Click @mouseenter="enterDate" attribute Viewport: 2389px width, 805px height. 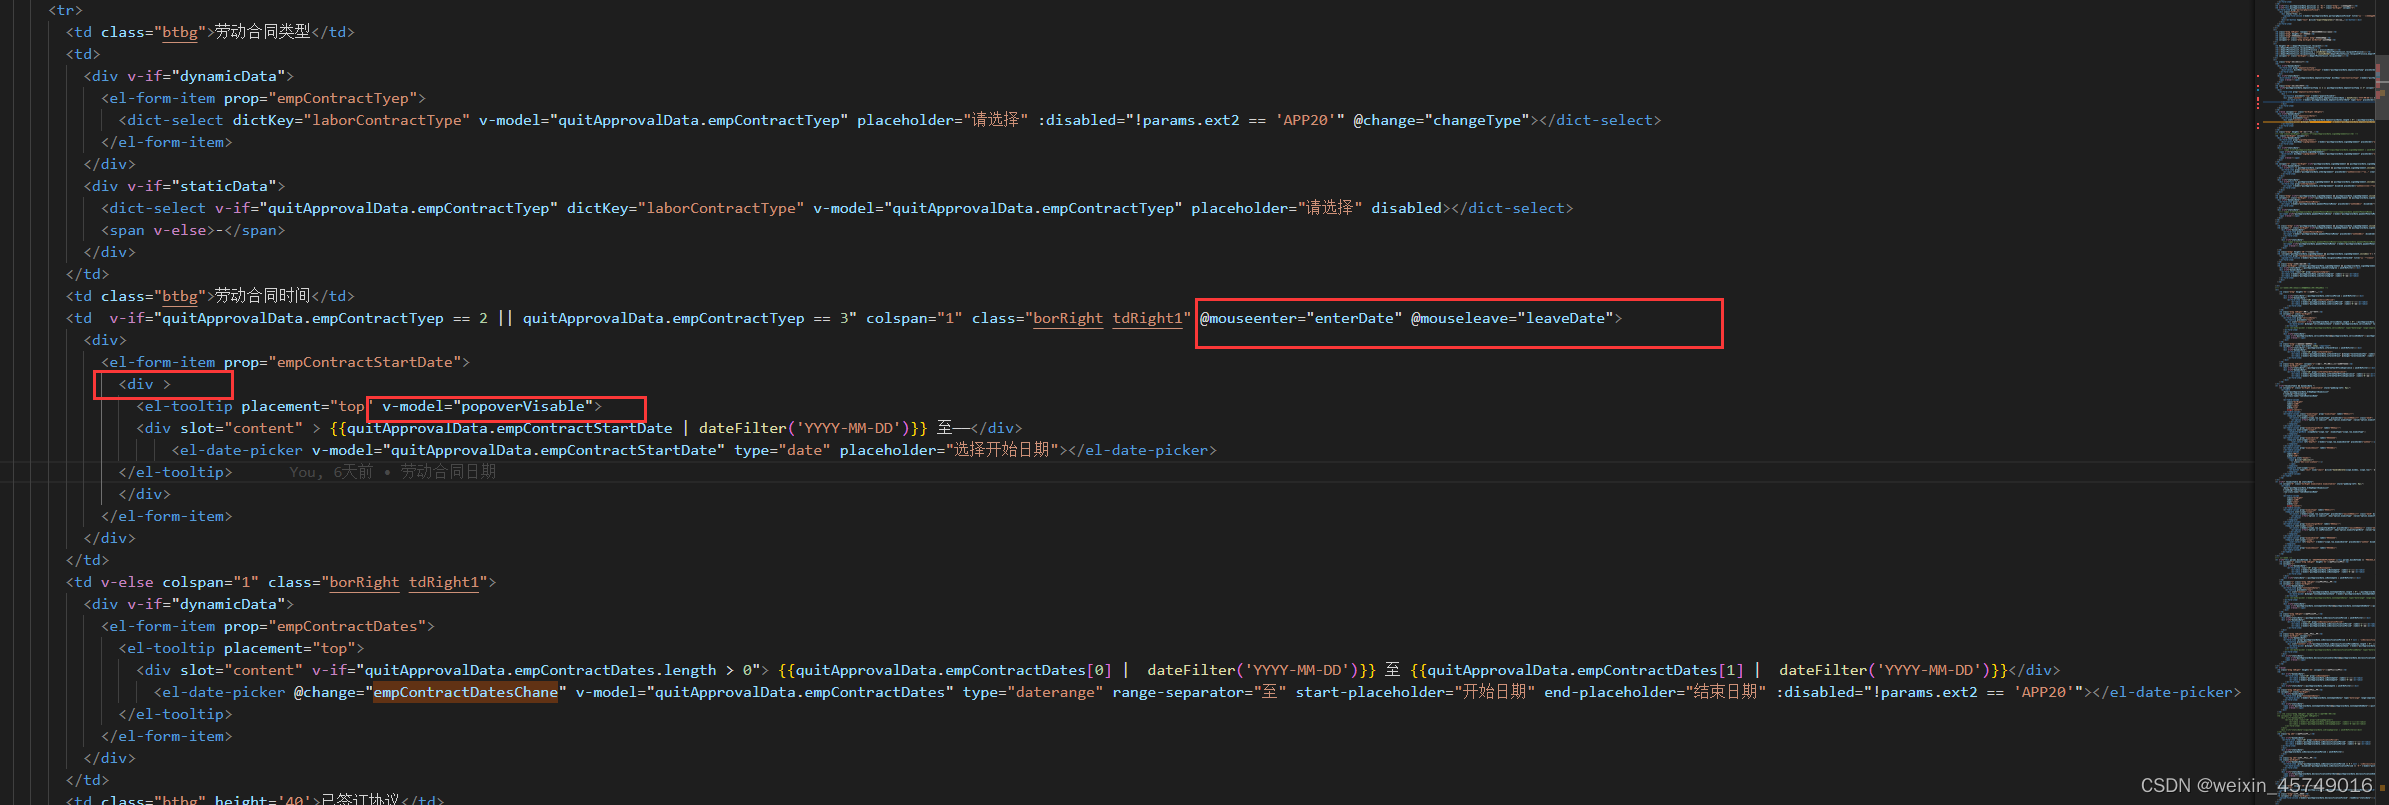tap(1300, 318)
